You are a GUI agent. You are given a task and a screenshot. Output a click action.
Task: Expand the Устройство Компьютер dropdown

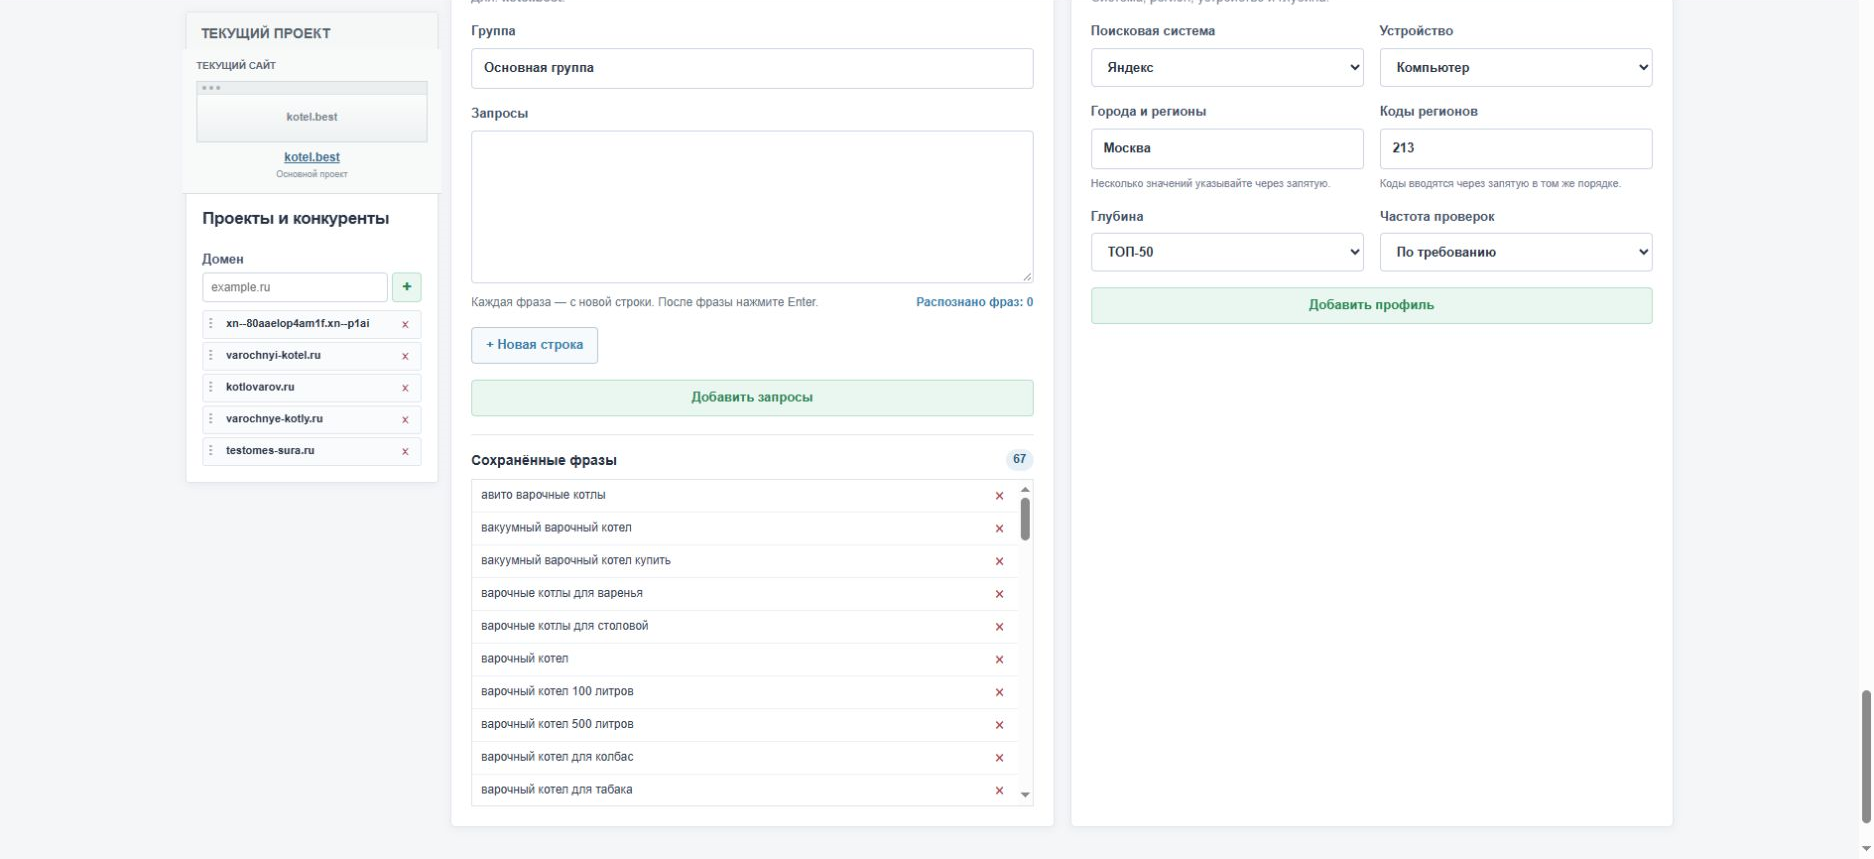(1516, 68)
